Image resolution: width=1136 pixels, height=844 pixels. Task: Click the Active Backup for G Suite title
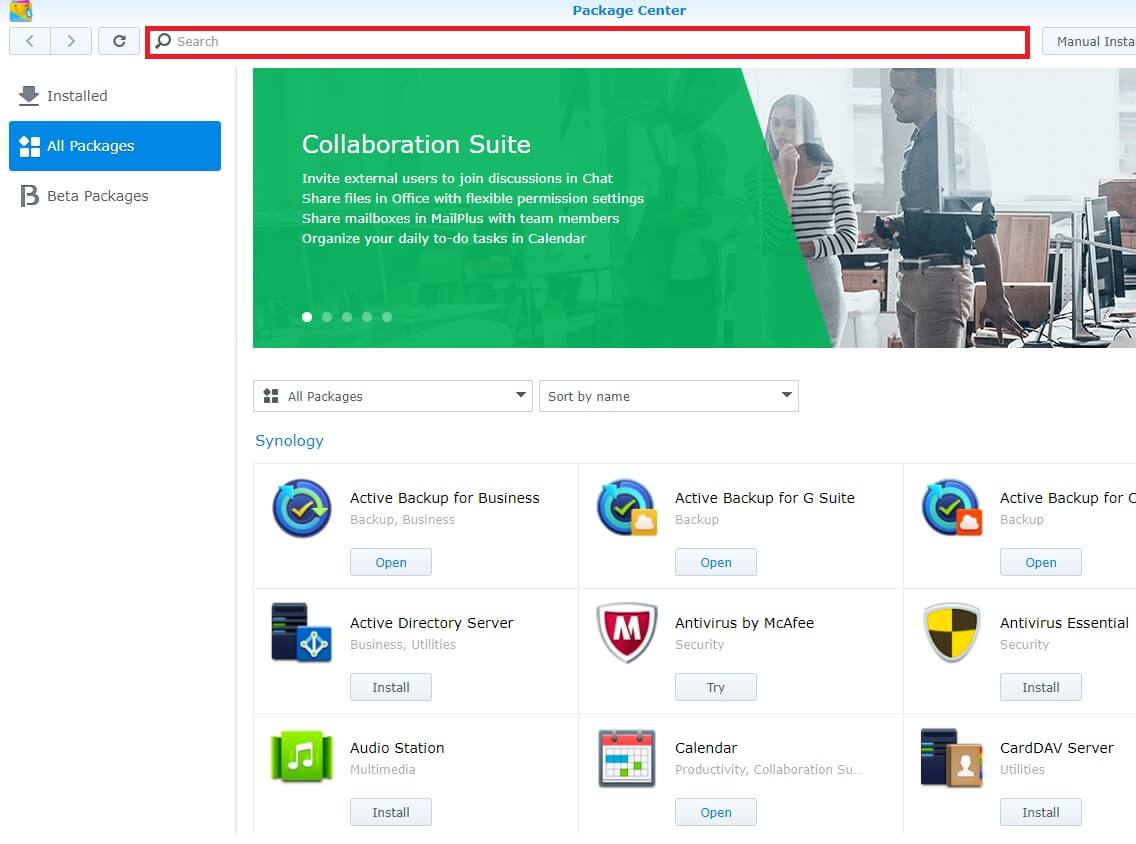[764, 498]
